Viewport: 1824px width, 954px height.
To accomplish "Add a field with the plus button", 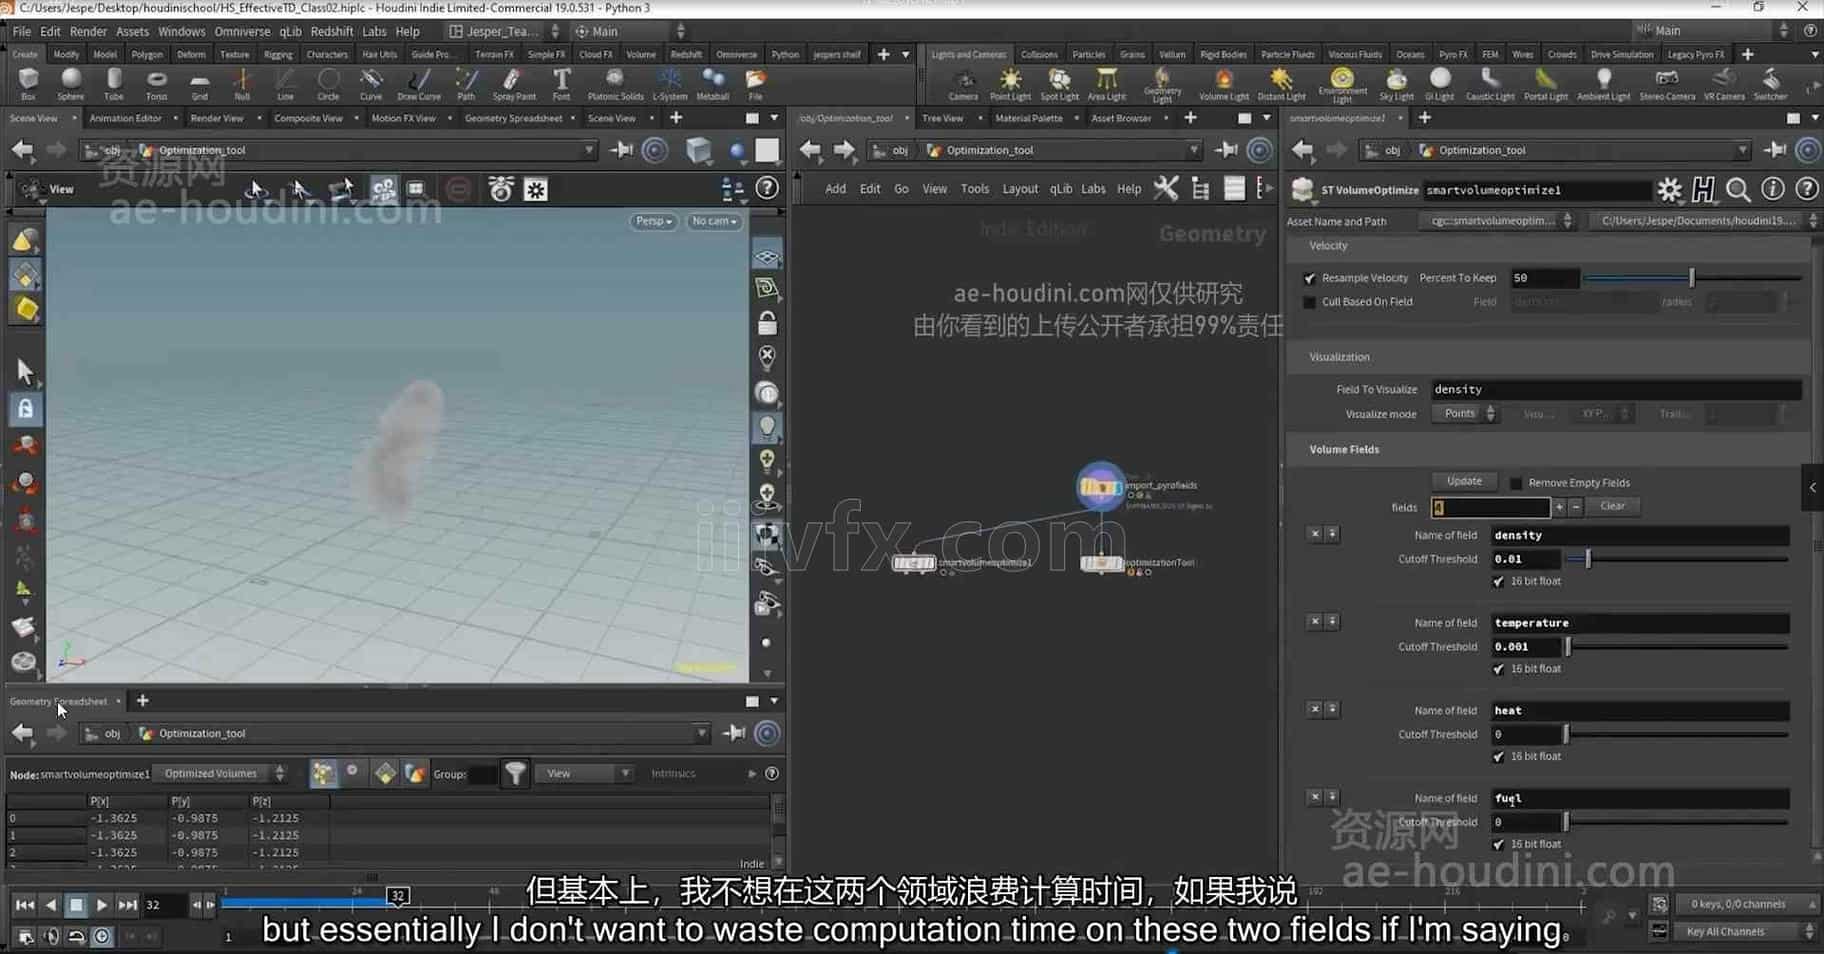I will pos(1559,507).
